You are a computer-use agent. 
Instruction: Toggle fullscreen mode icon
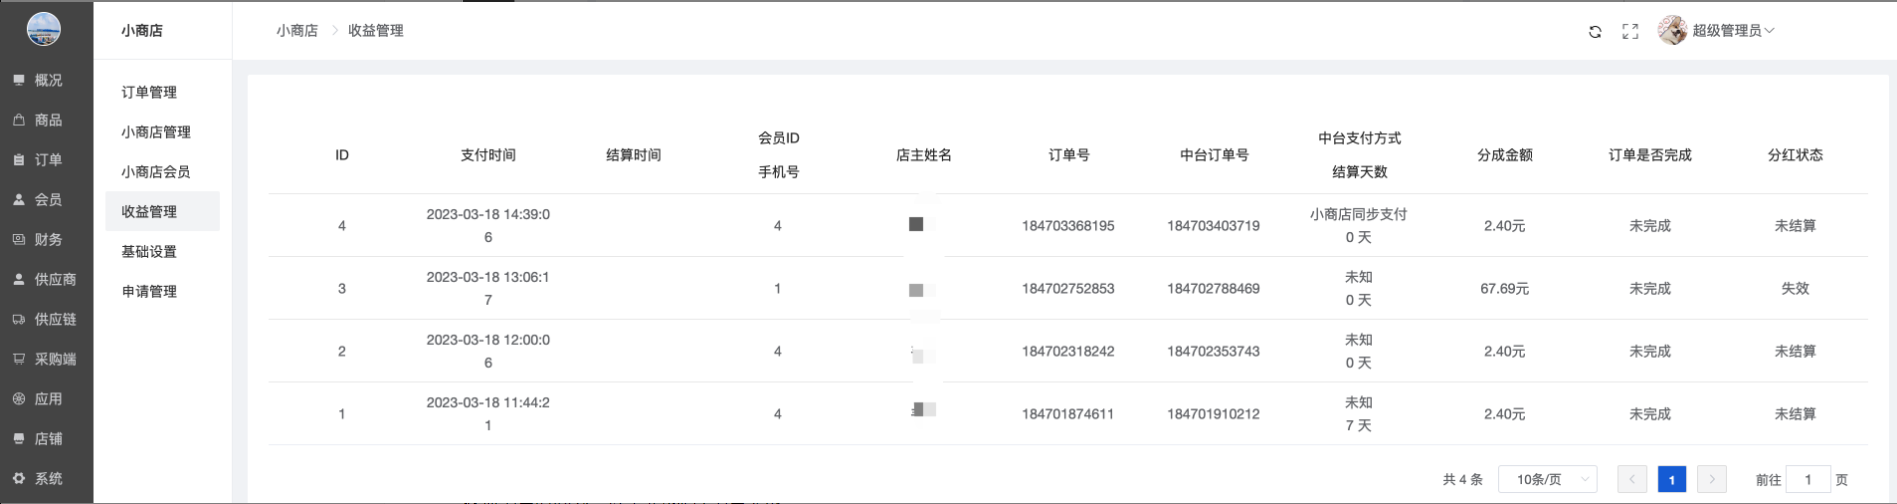click(1630, 32)
